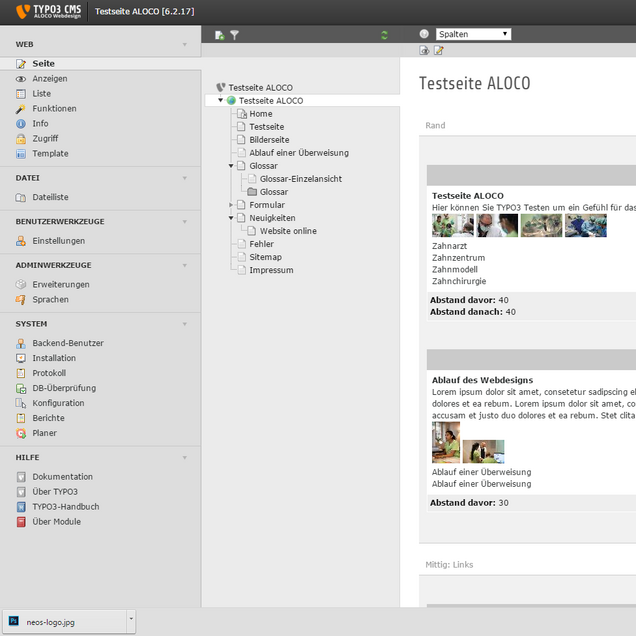Open the Berichte reports icon

tap(21, 418)
